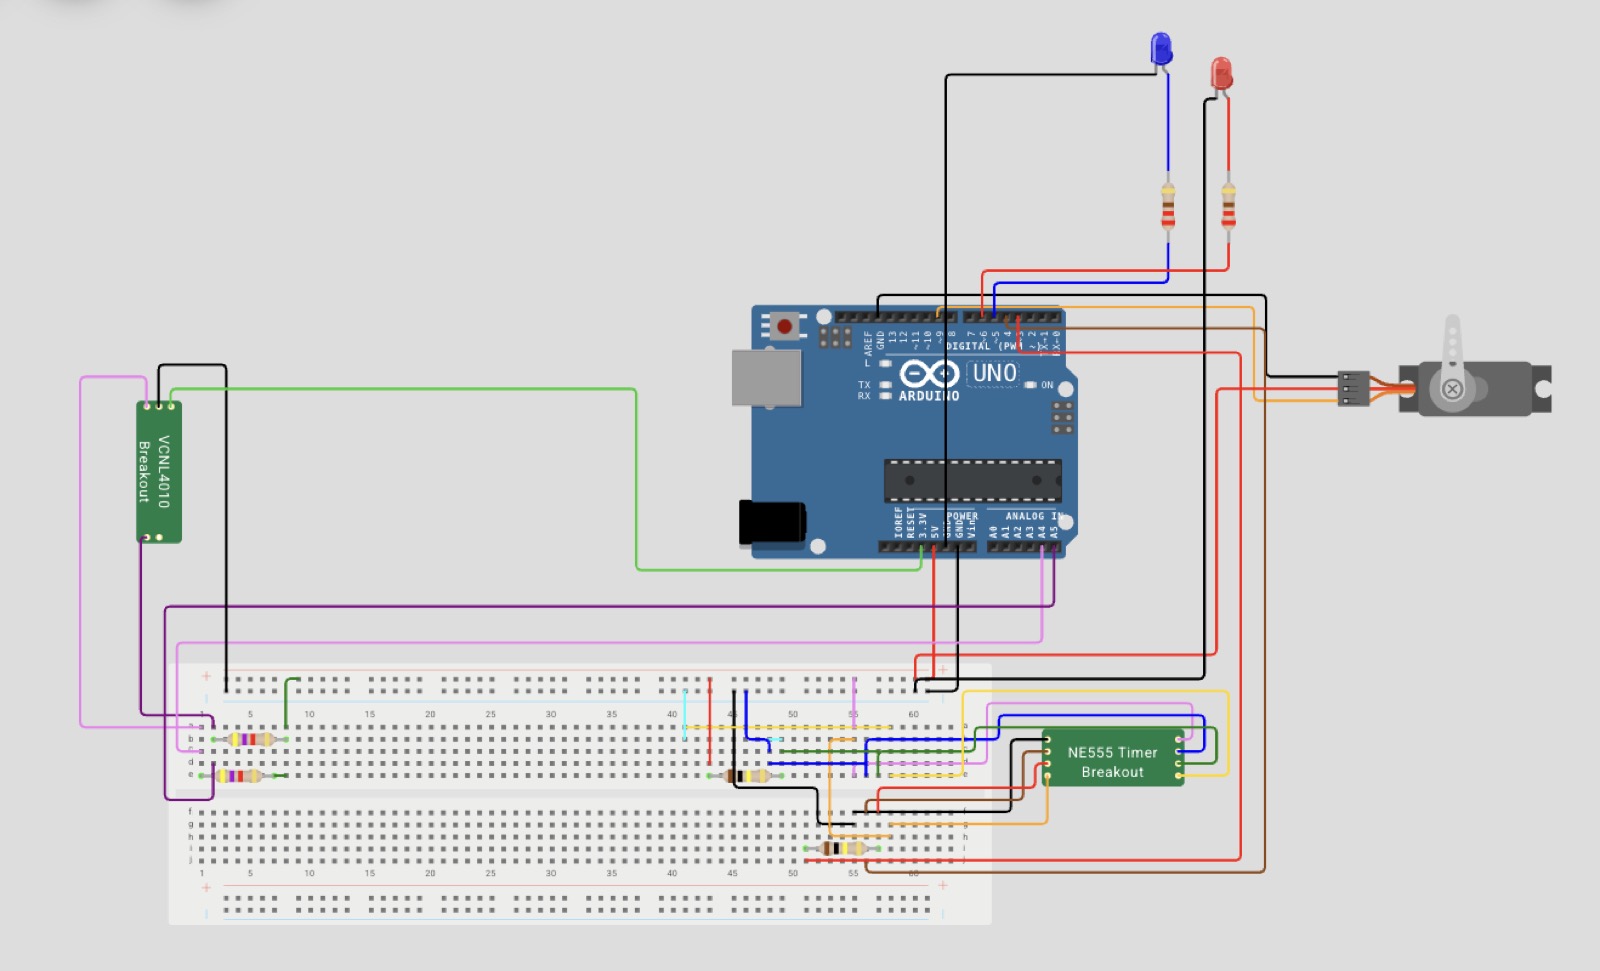Click the left breadboard resistor in row e
The image size is (1600, 971).
tap(238, 775)
